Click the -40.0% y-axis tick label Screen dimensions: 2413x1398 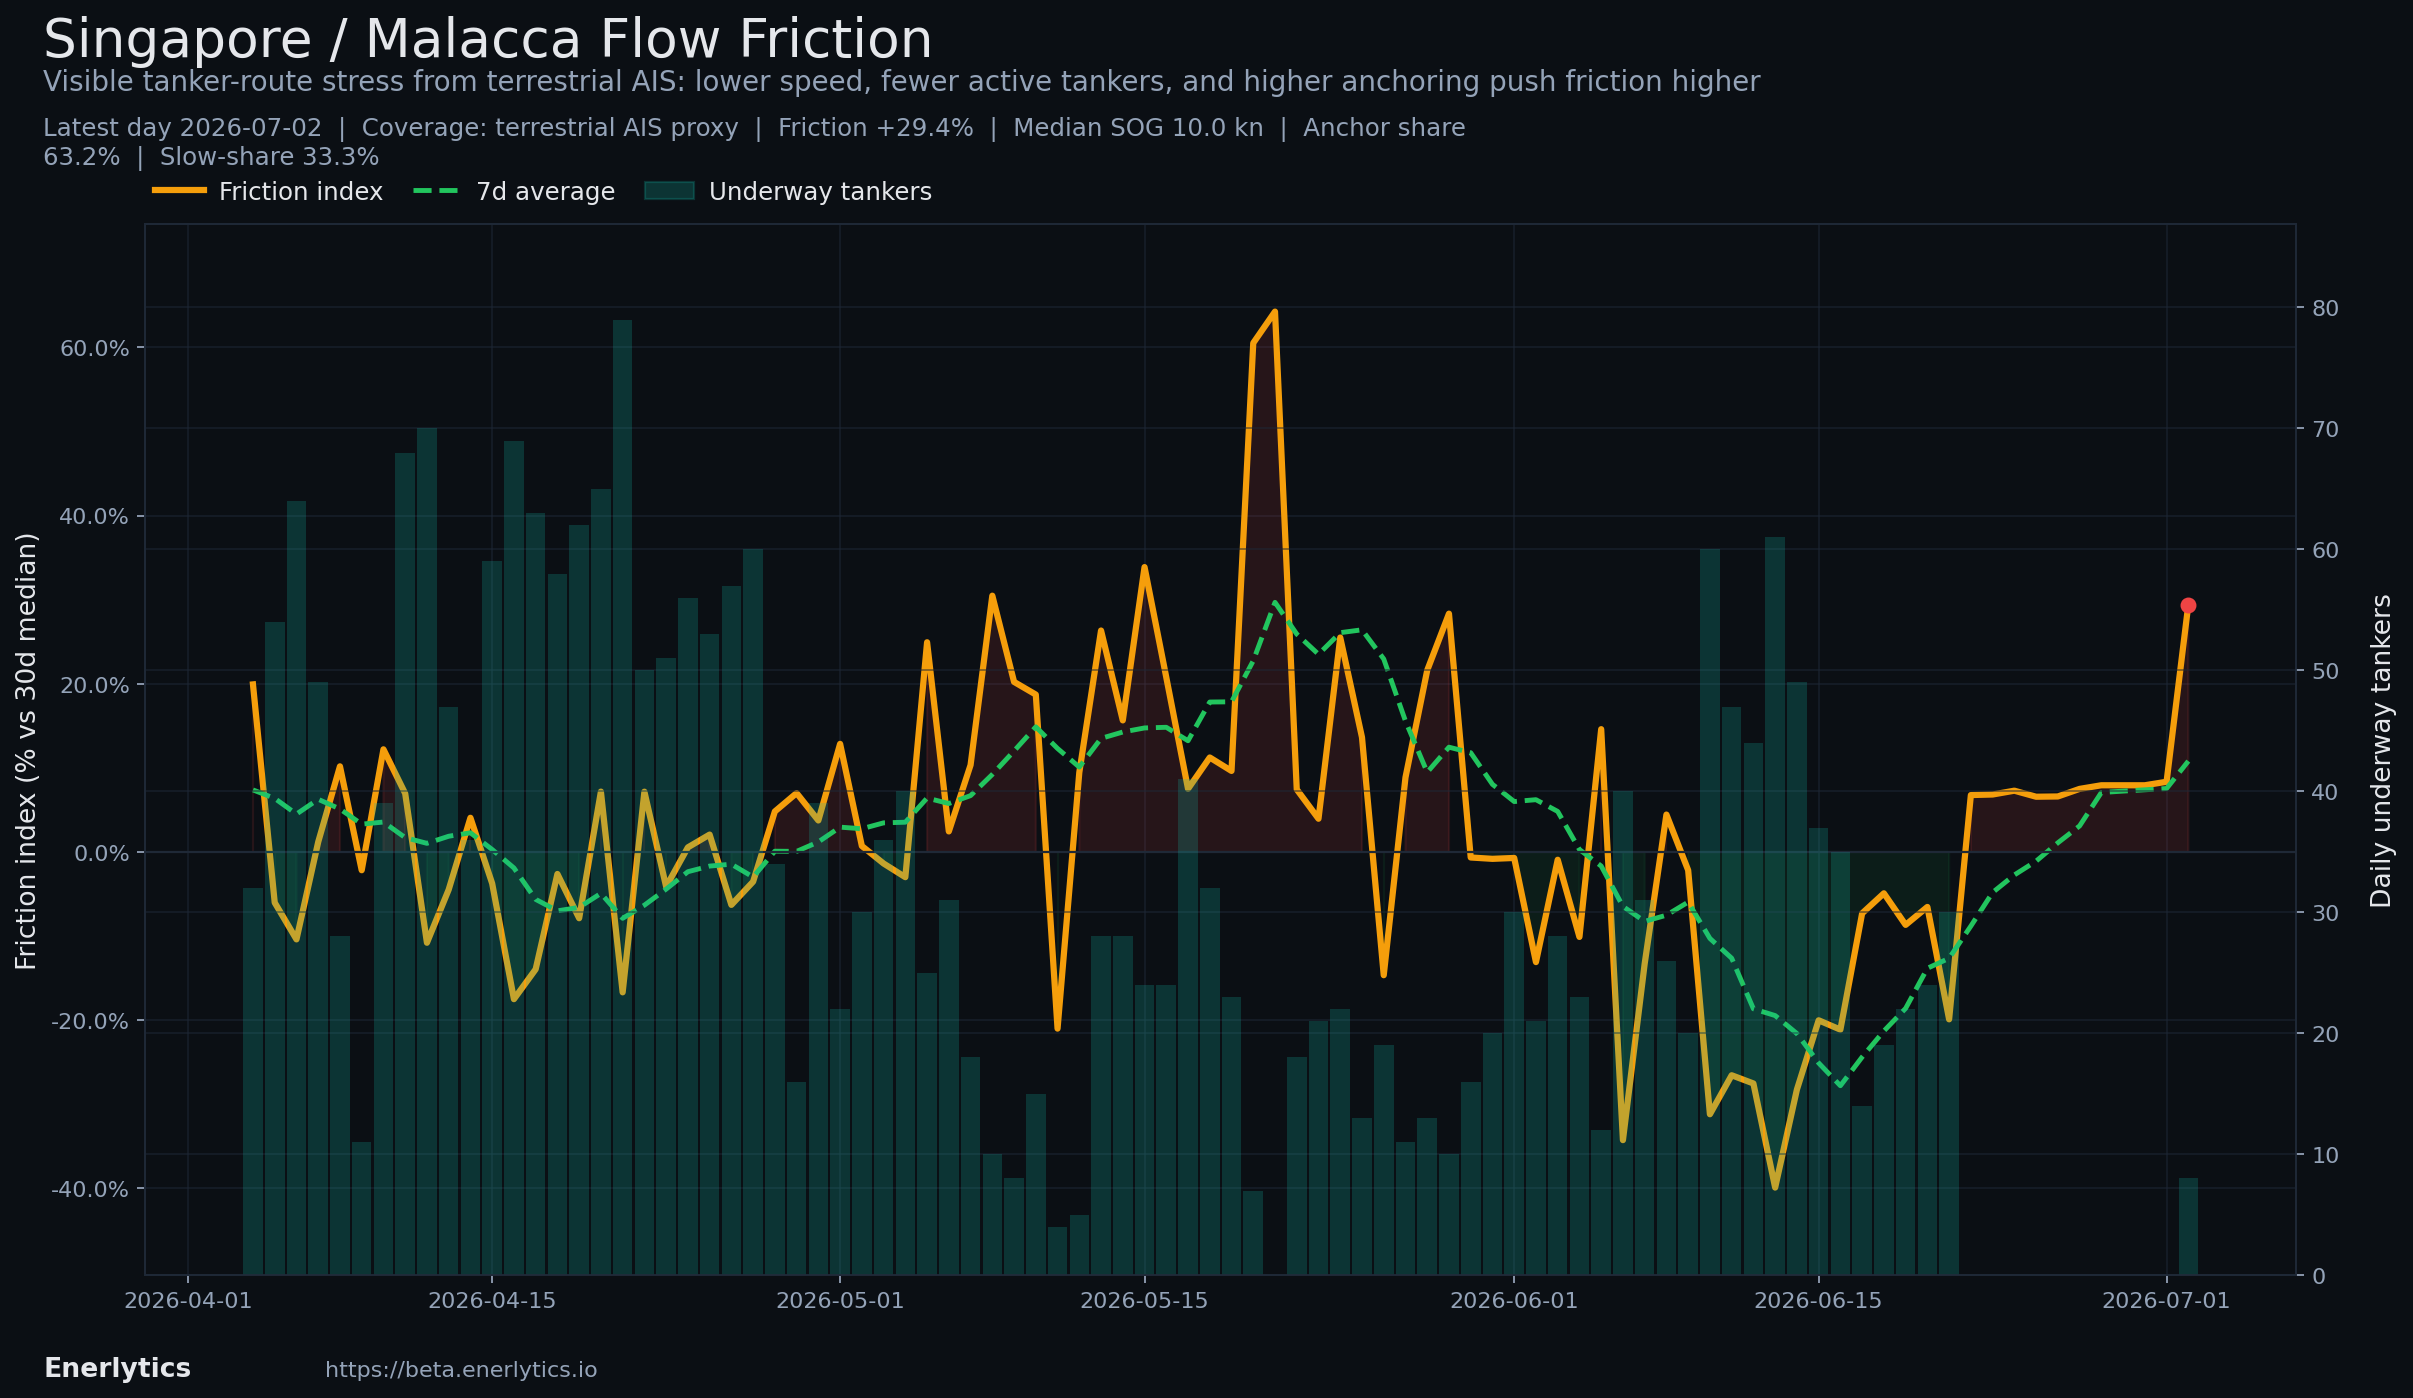[90, 1189]
